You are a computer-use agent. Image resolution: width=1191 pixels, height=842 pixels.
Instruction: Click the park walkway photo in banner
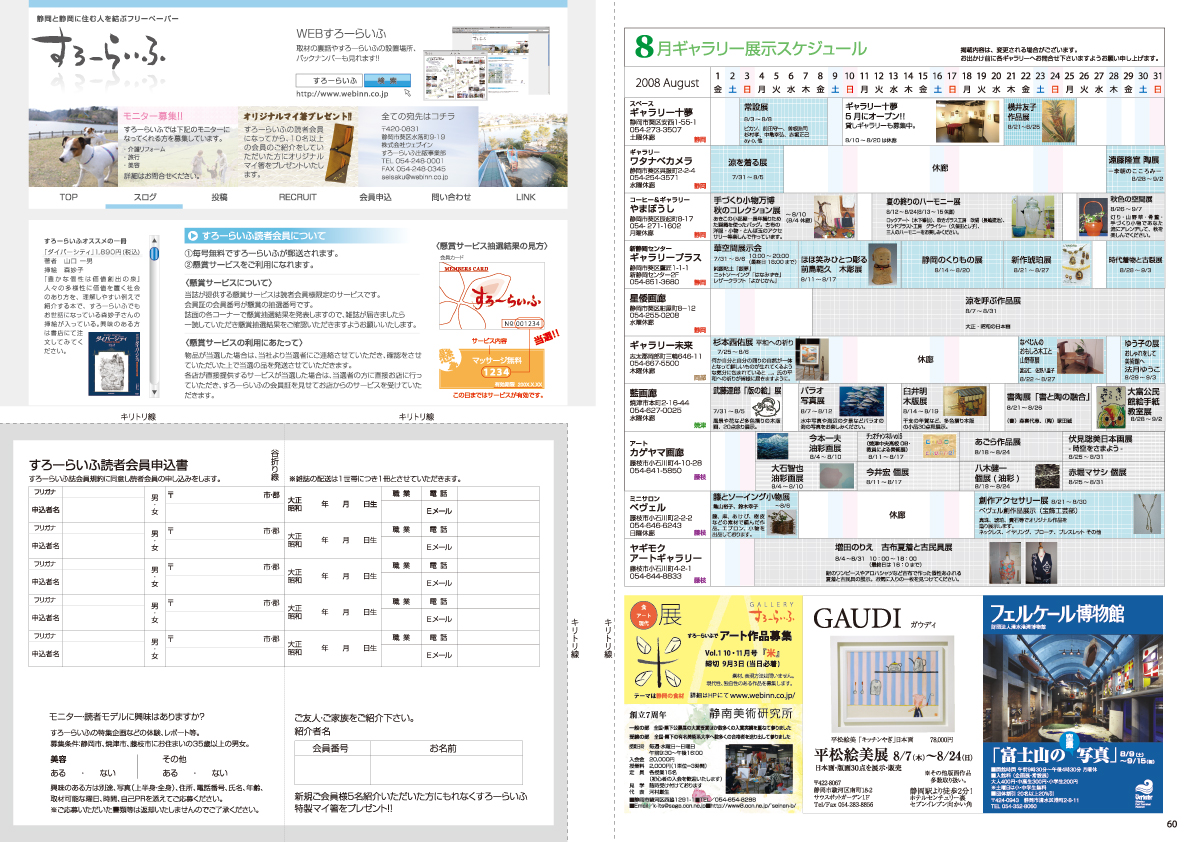tap(523, 147)
